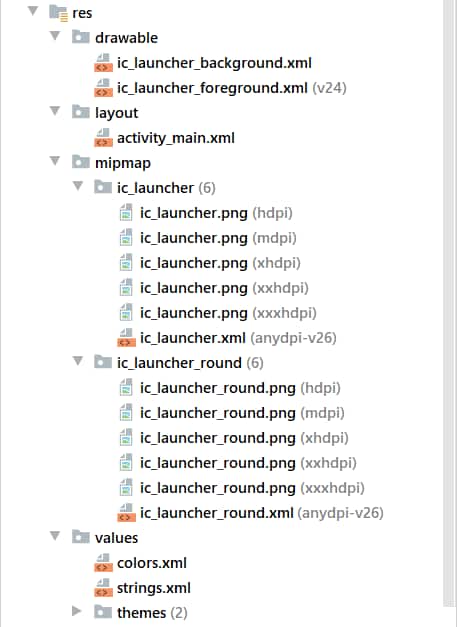Click the strings.xml file icon
Screen dimensions: 457x627
coord(103,588)
